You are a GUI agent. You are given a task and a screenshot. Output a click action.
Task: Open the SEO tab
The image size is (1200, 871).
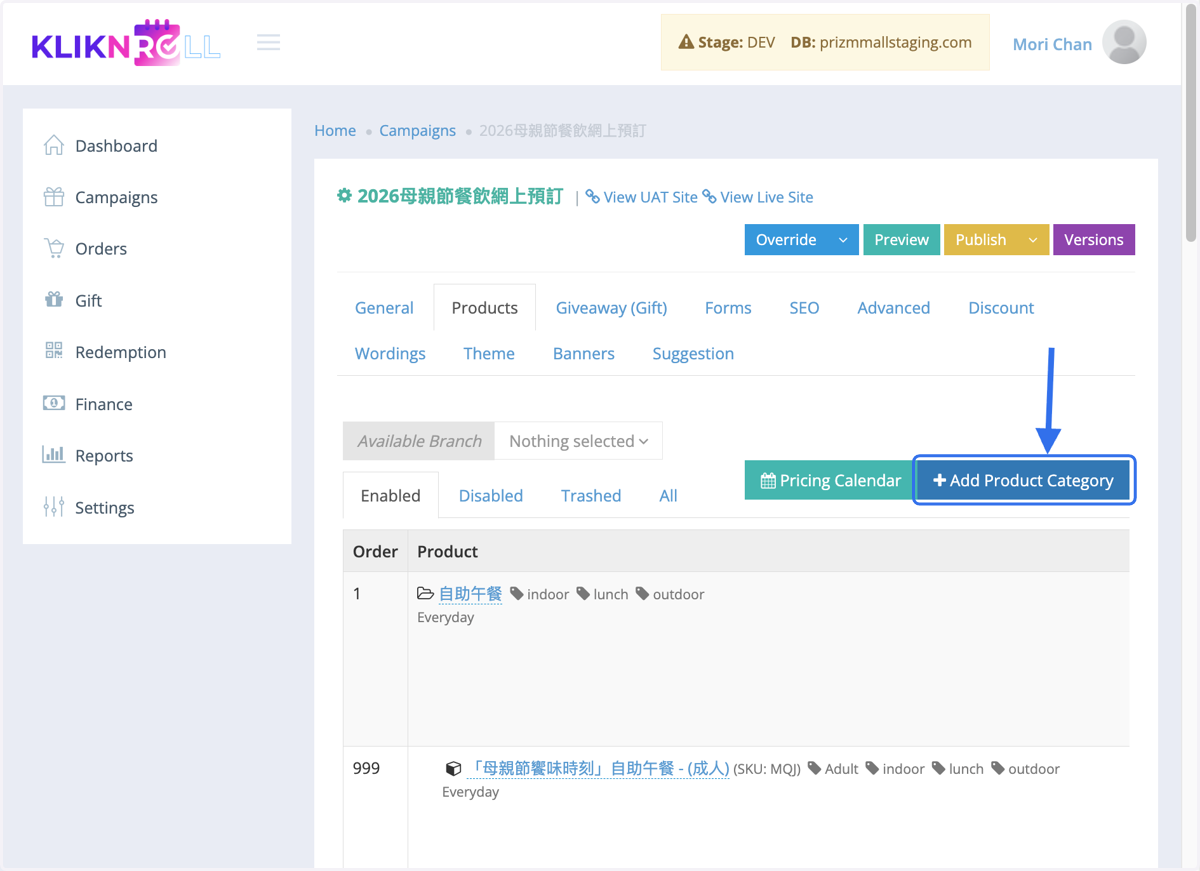point(804,307)
